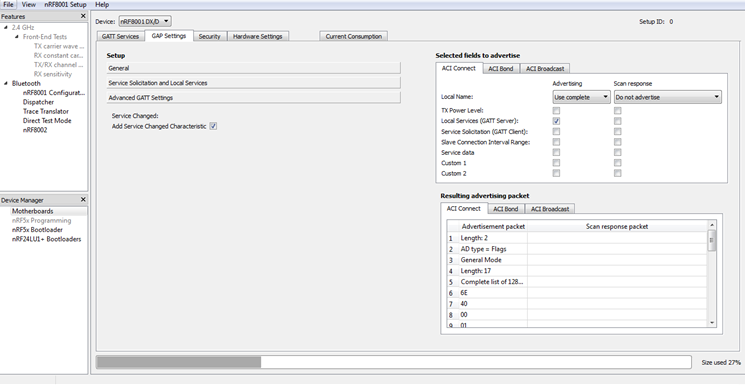Click Scan response packet column header
This screenshot has width=747, height=386.
[617, 226]
